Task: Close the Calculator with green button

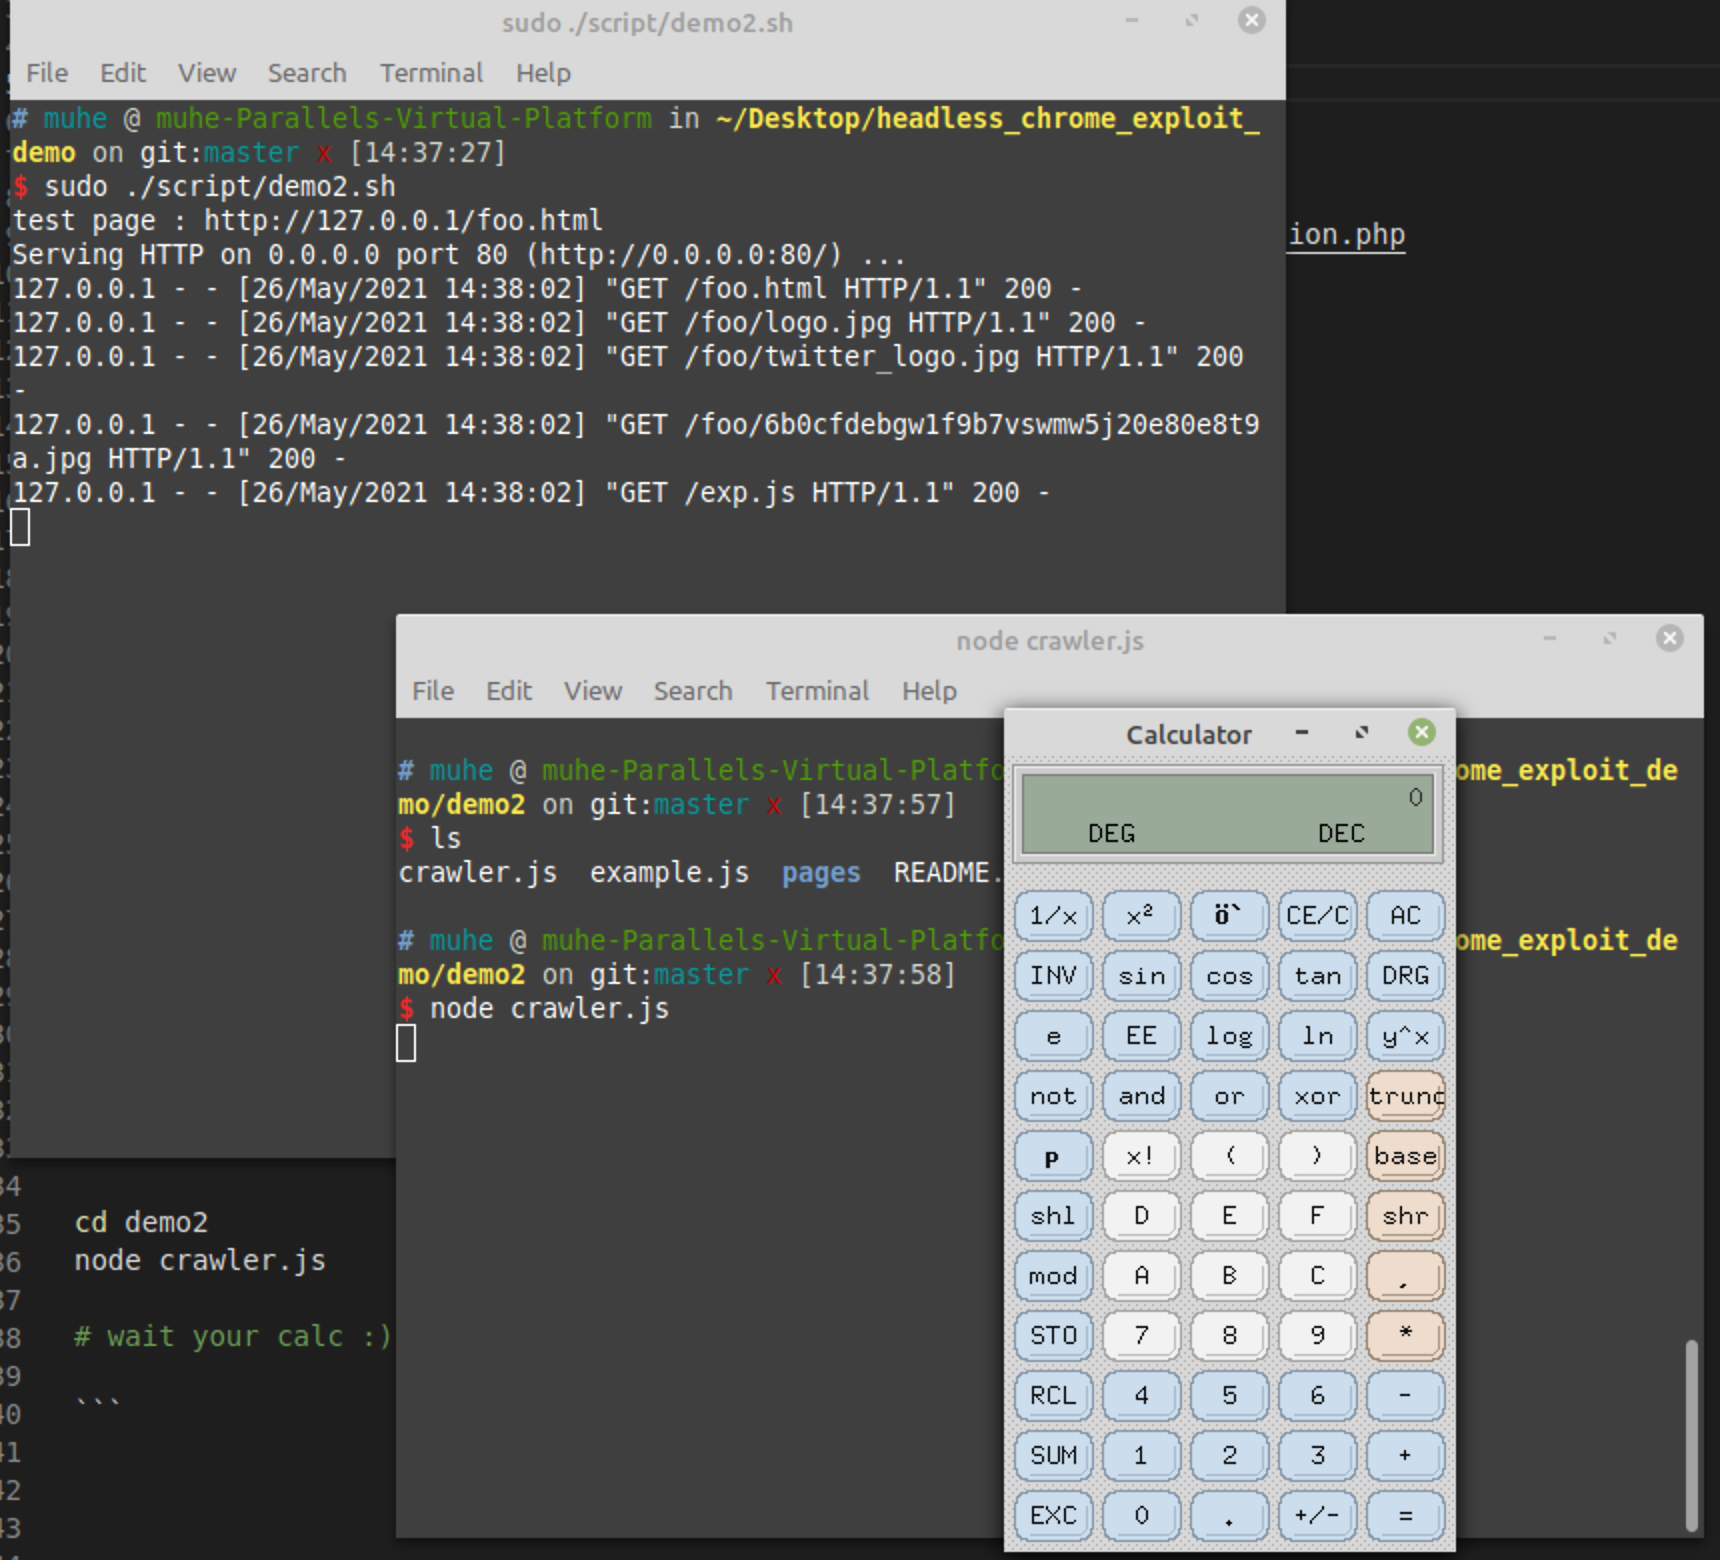Action: (1421, 732)
